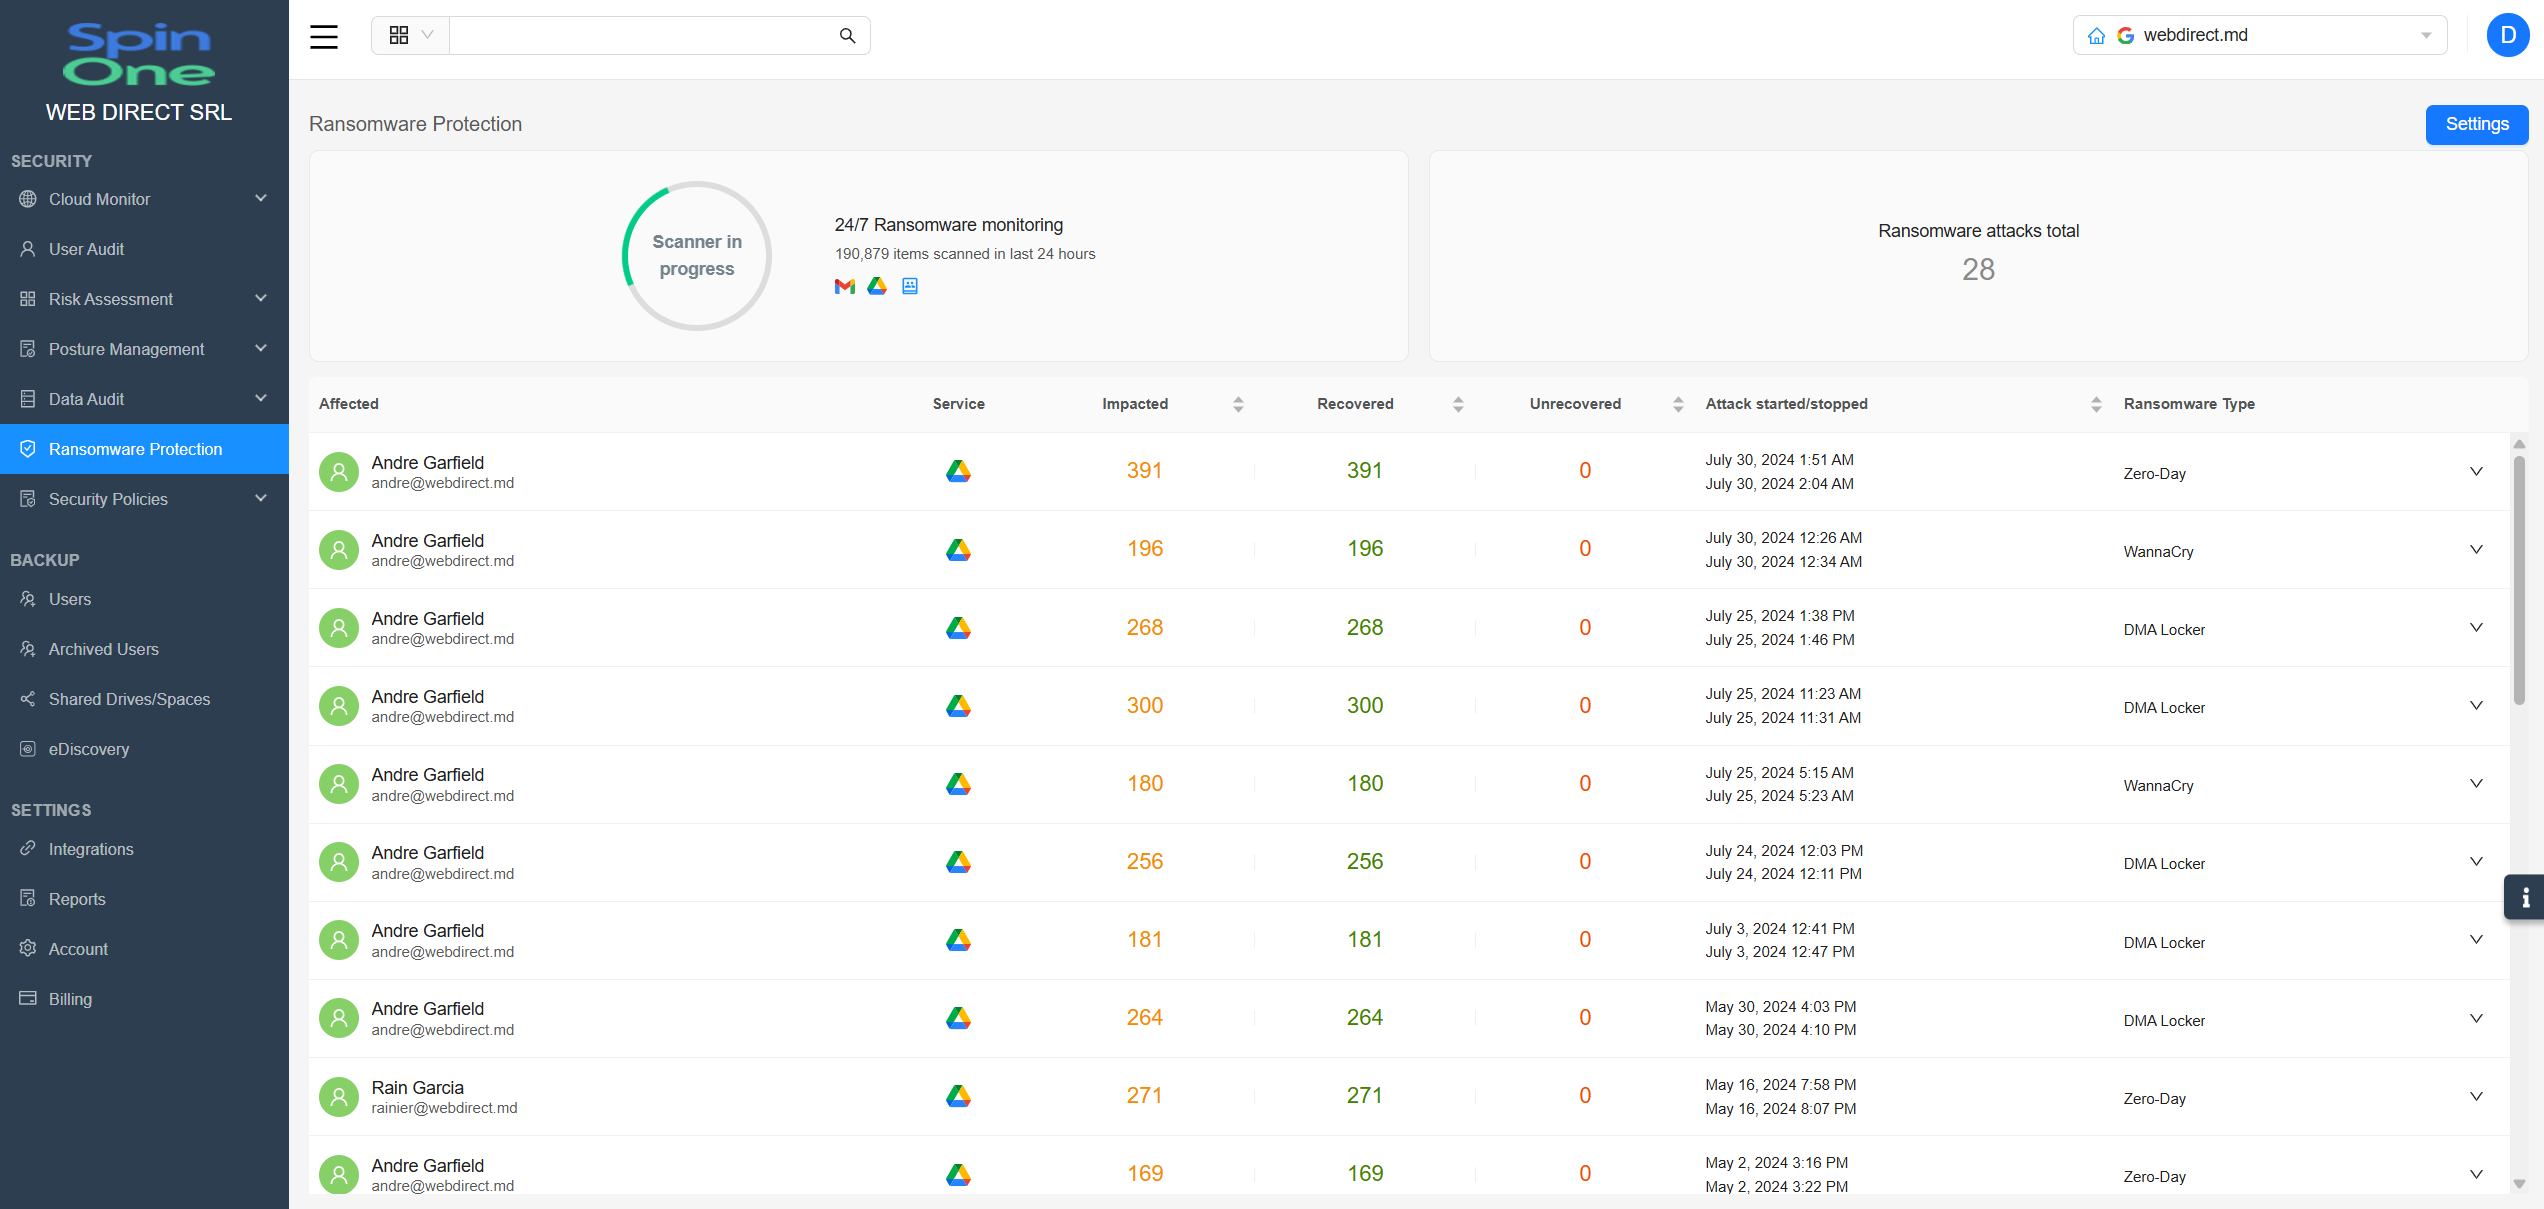Click the Gmail icon under monitoring
The image size is (2544, 1209).
[x=844, y=286]
